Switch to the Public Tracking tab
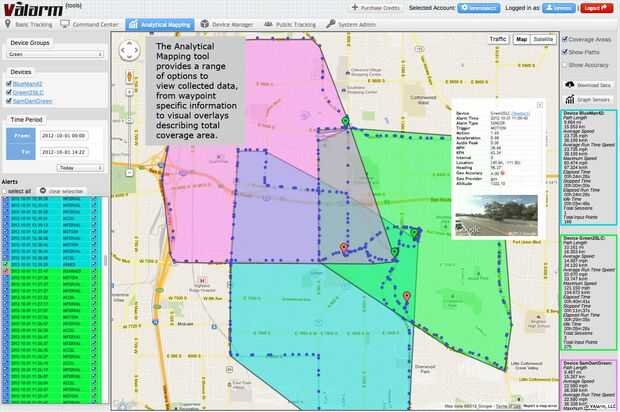This screenshot has height=412, width=620. (x=290, y=25)
